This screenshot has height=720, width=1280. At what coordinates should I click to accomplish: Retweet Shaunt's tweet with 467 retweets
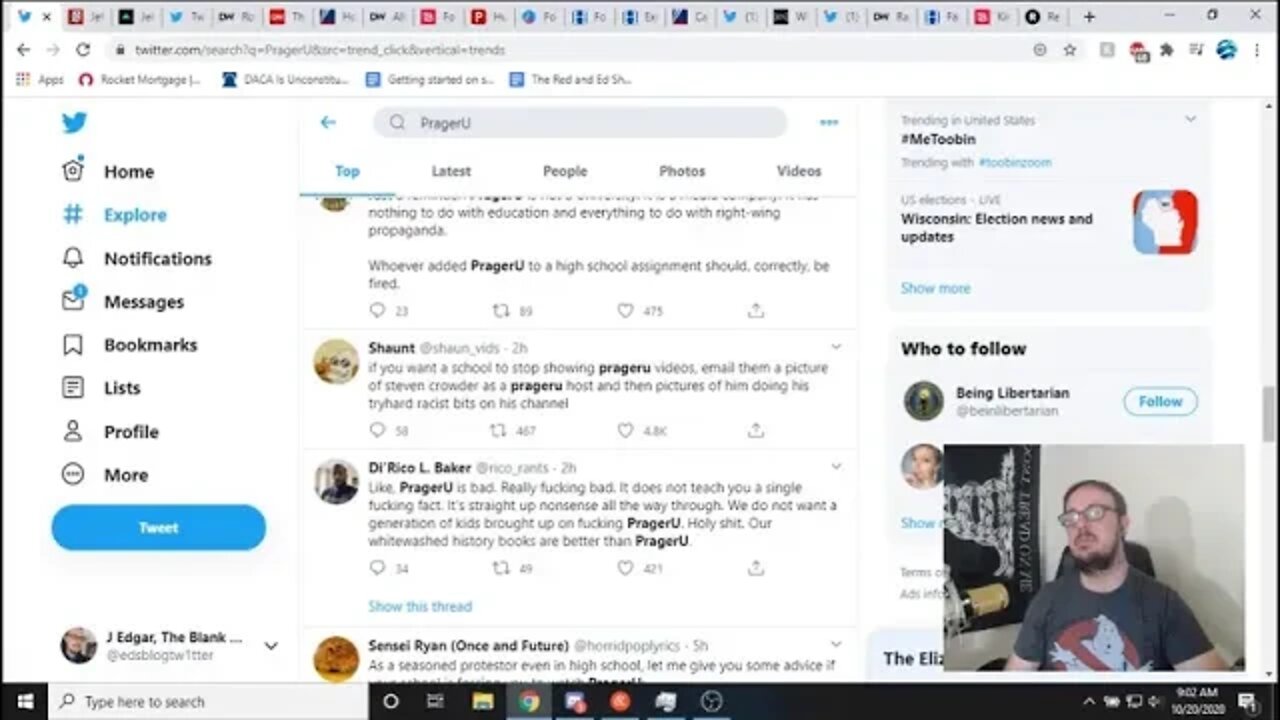(x=498, y=430)
